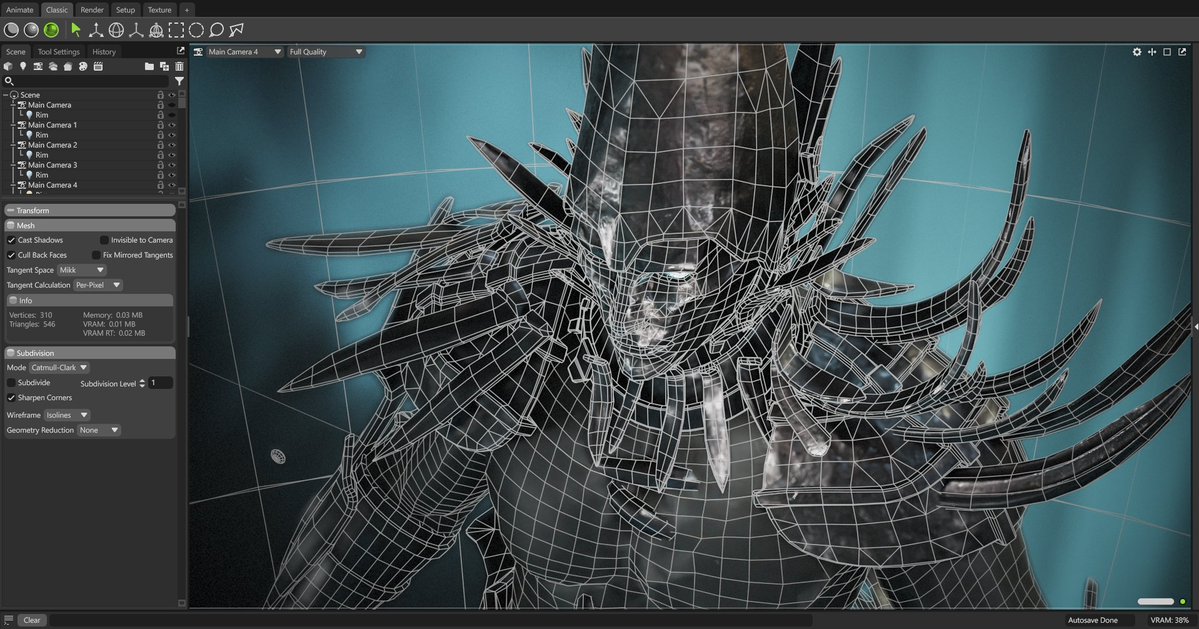Viewport: 1199px width, 629px height.
Task: Add a new shadow catcher object
Action: click(x=68, y=66)
